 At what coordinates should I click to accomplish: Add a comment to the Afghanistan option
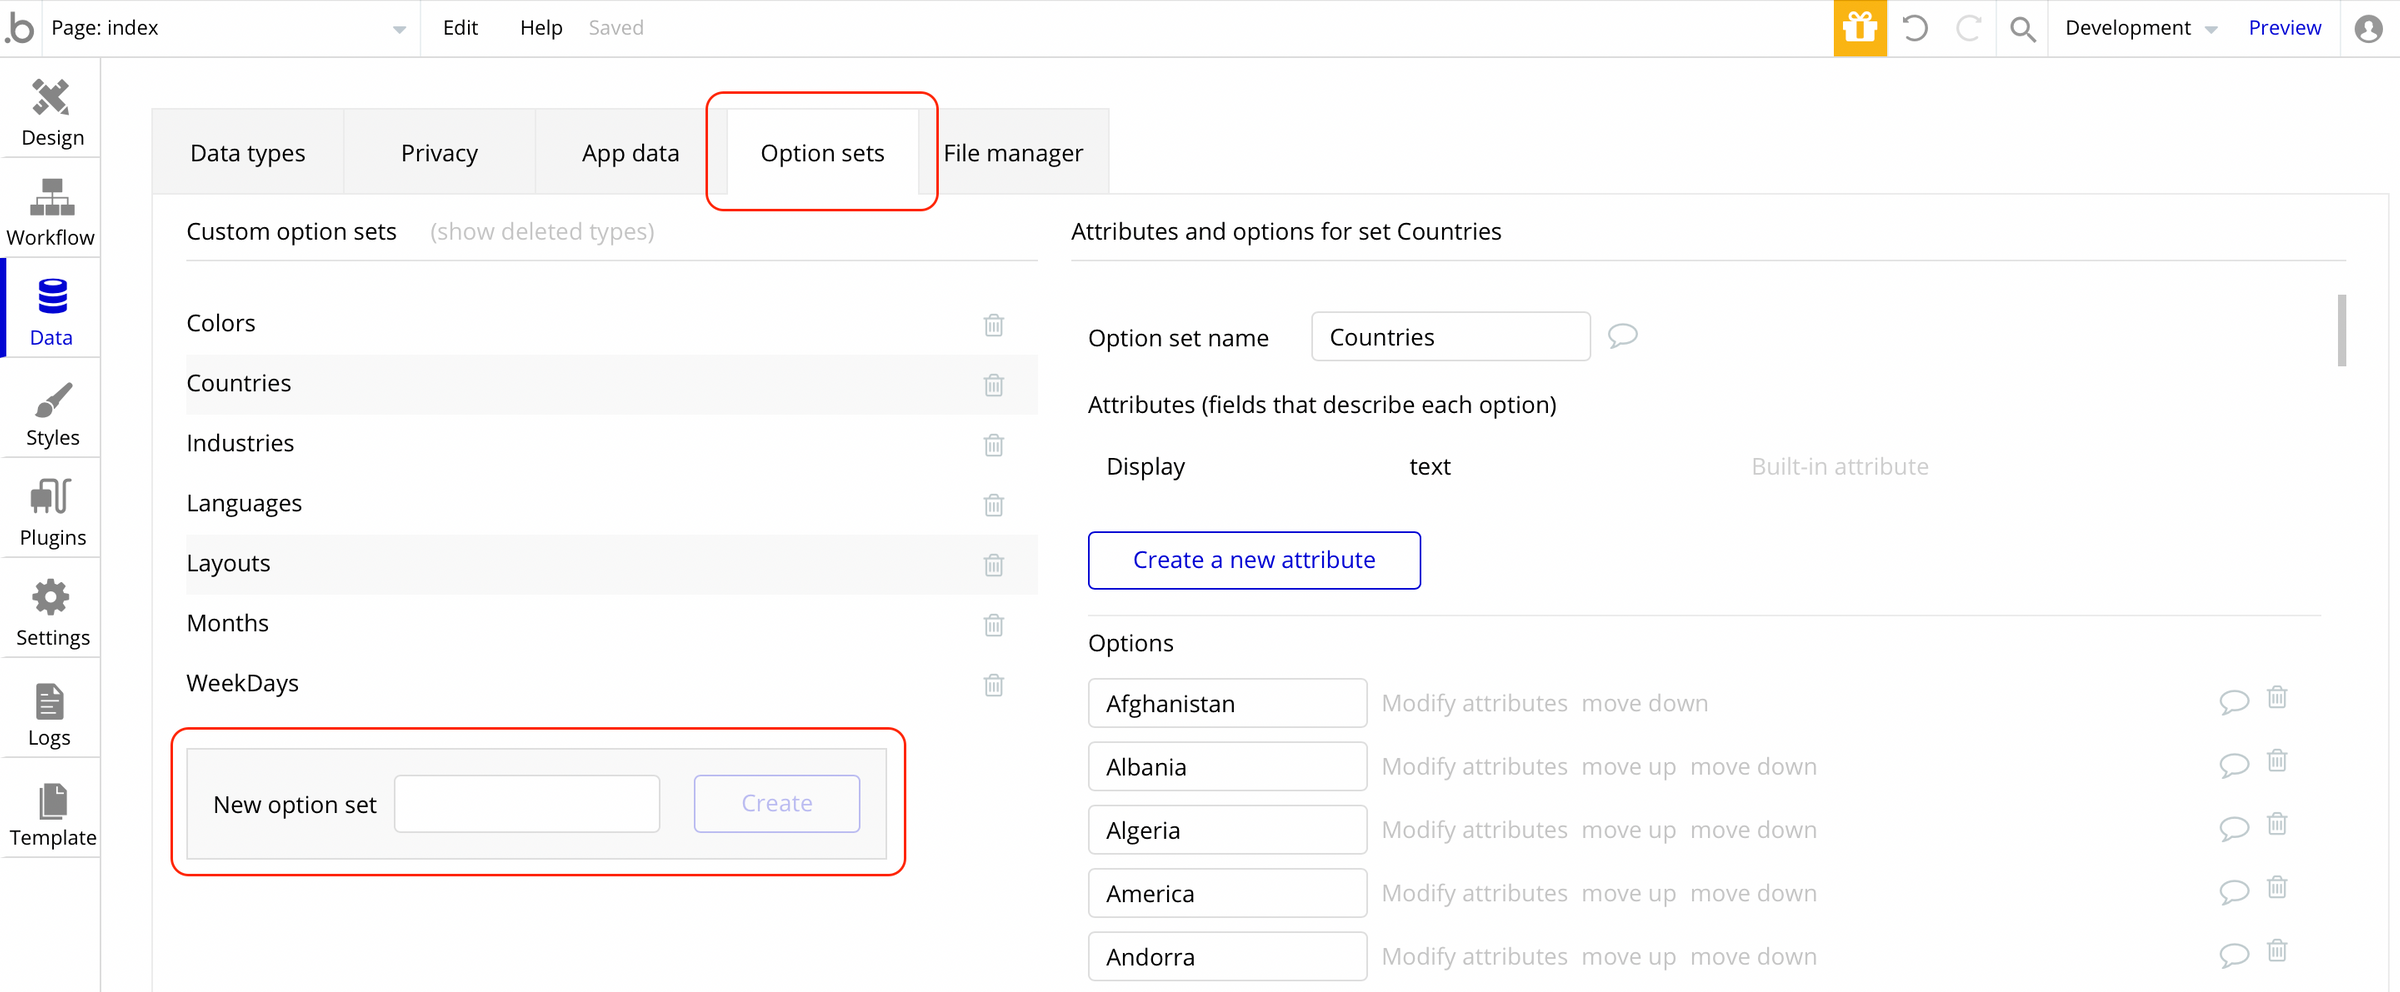(x=2233, y=701)
